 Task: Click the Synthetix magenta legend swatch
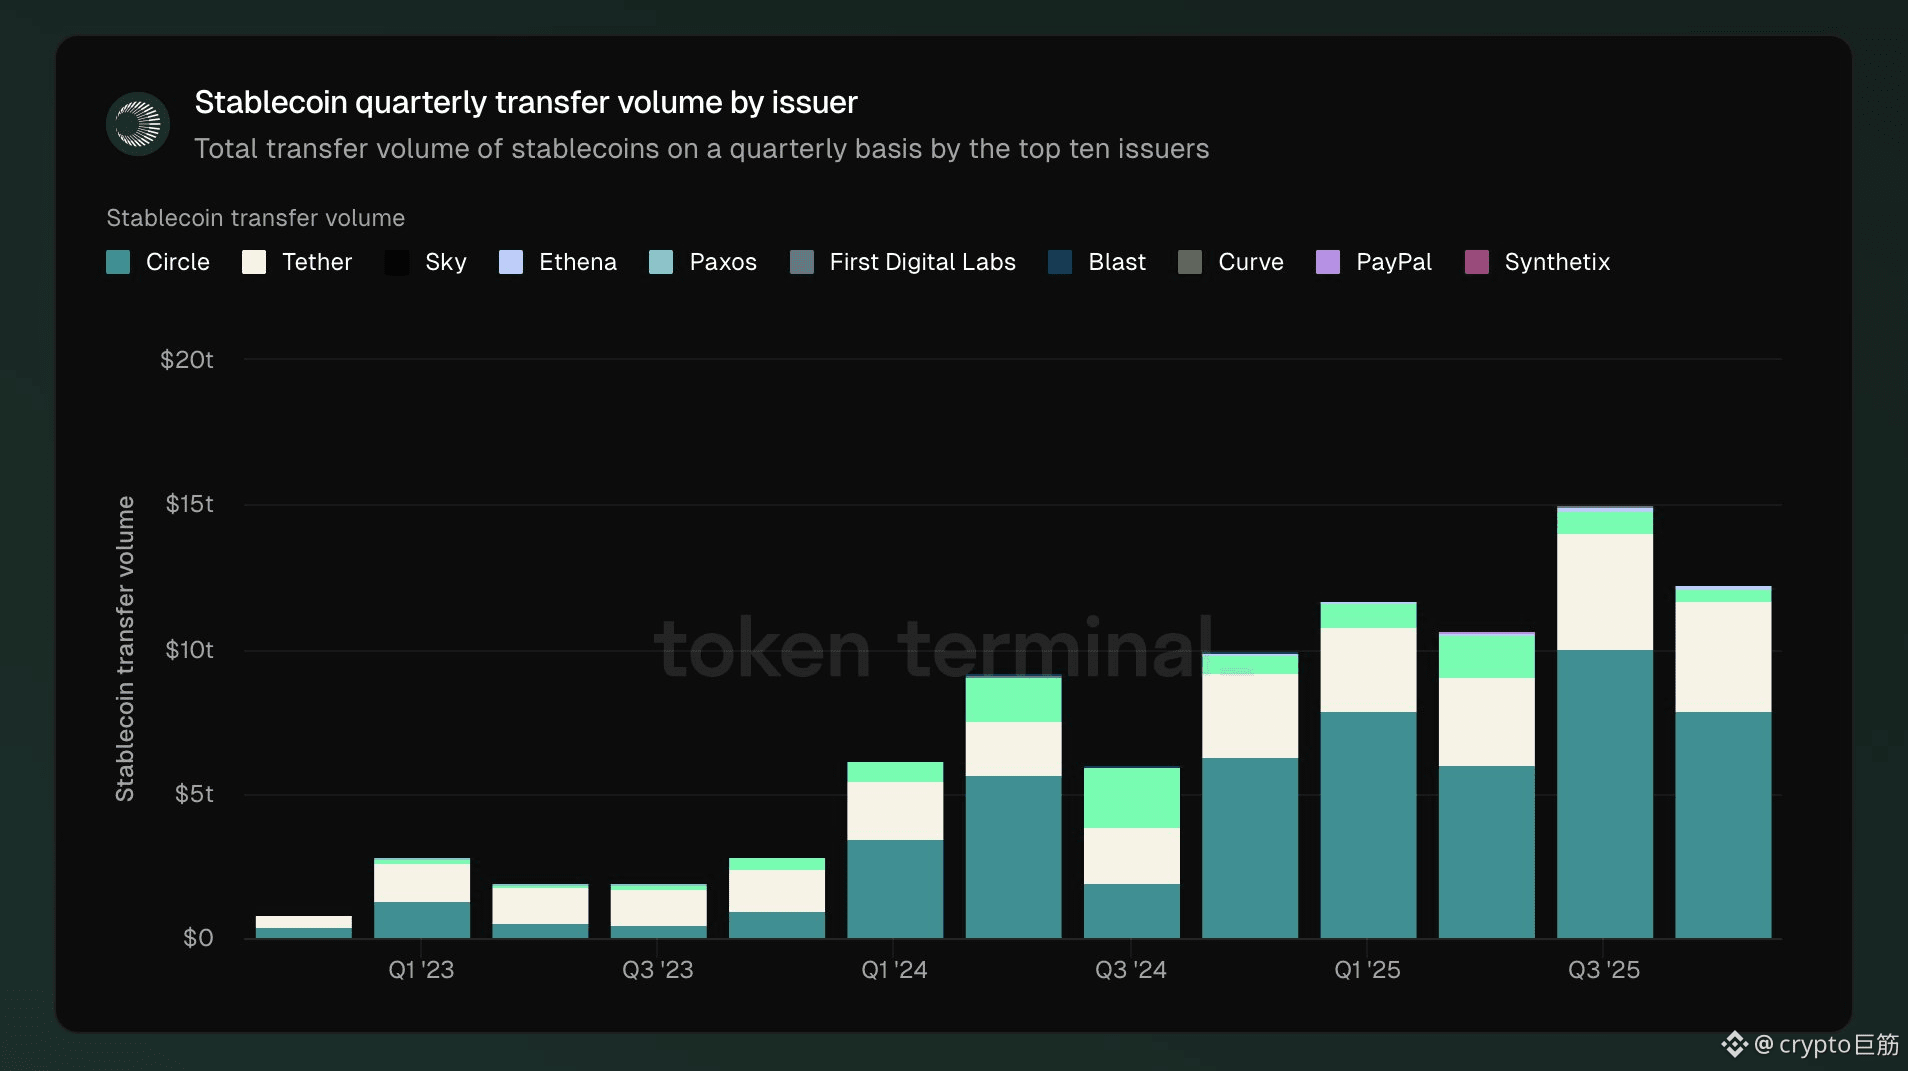coord(1477,262)
